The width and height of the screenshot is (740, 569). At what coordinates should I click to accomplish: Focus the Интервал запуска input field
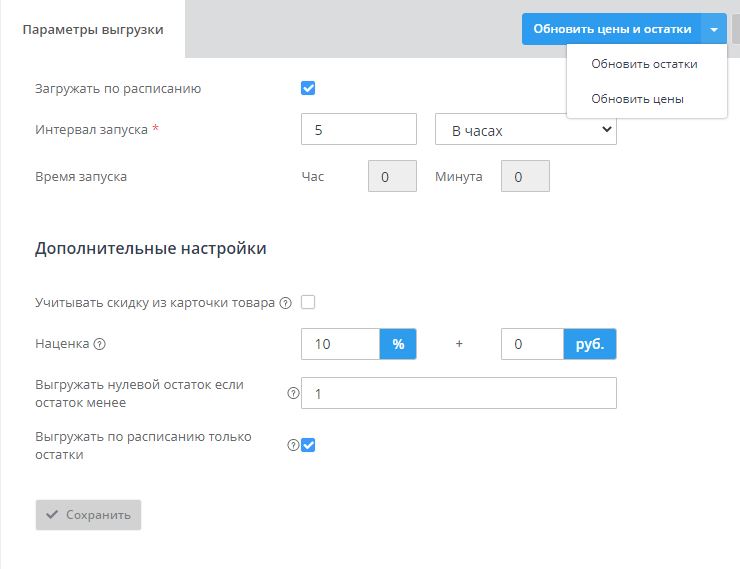(358, 130)
